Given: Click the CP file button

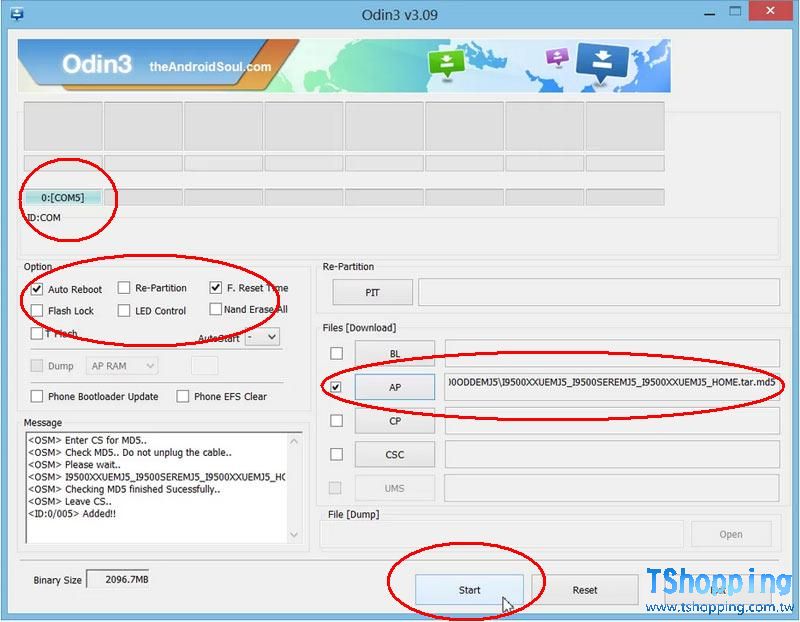Looking at the screenshot, I should (395, 420).
